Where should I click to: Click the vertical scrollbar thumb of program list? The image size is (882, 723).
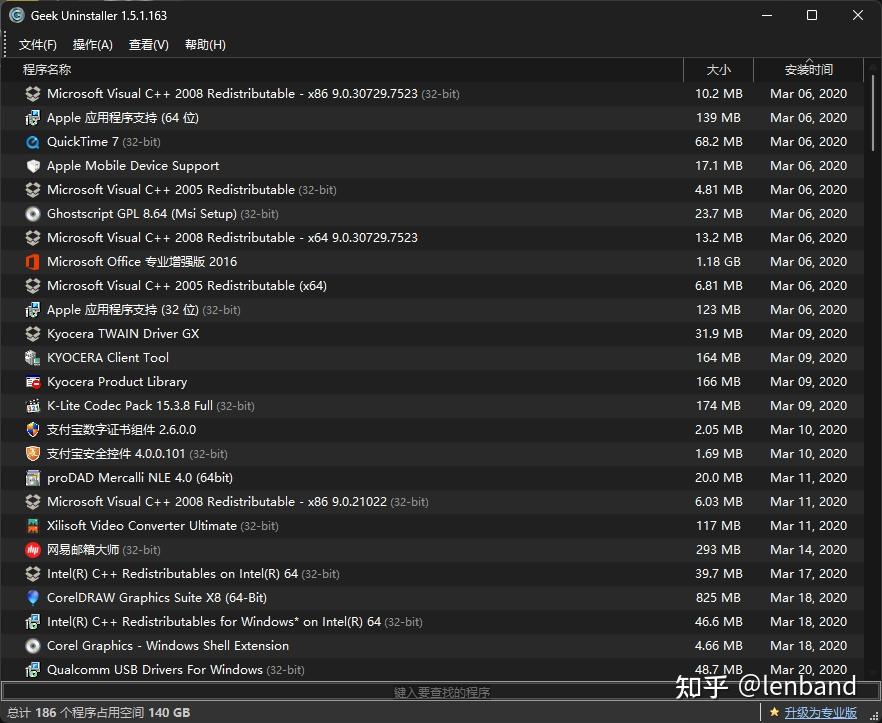coord(874,113)
